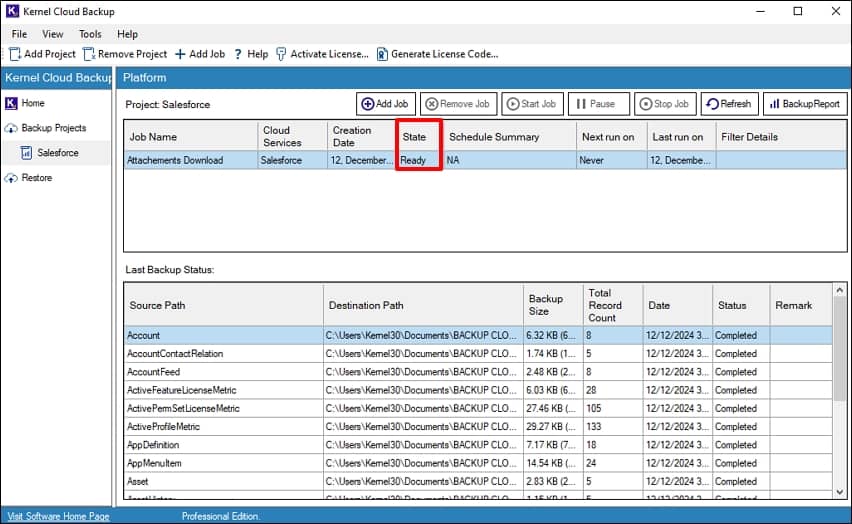Open the File menu

pos(19,34)
